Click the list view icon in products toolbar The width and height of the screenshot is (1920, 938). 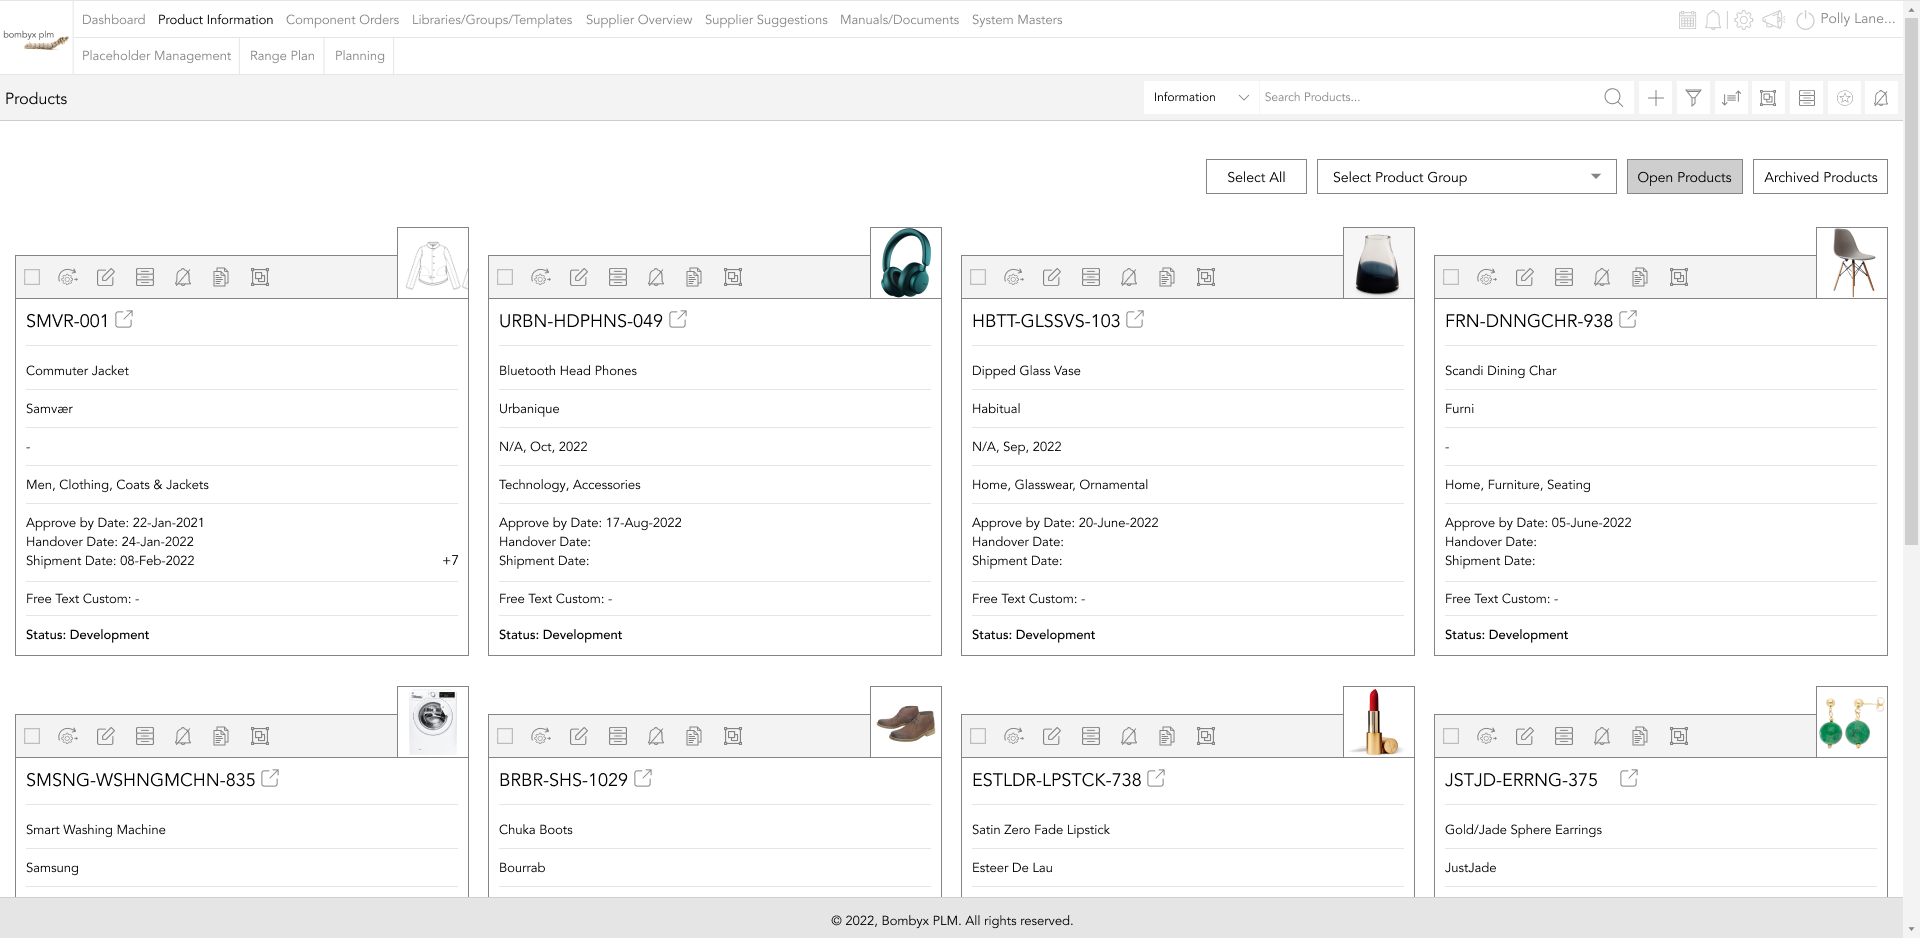click(x=1807, y=97)
